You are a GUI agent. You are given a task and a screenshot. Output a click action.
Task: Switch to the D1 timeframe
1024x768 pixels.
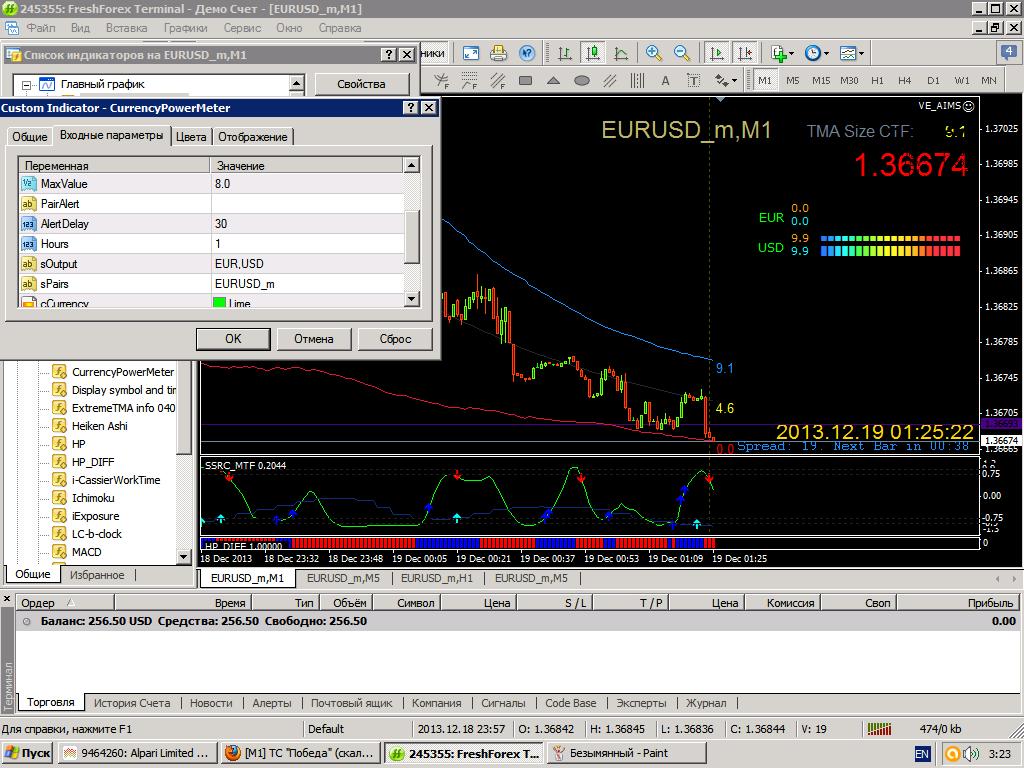(933, 80)
